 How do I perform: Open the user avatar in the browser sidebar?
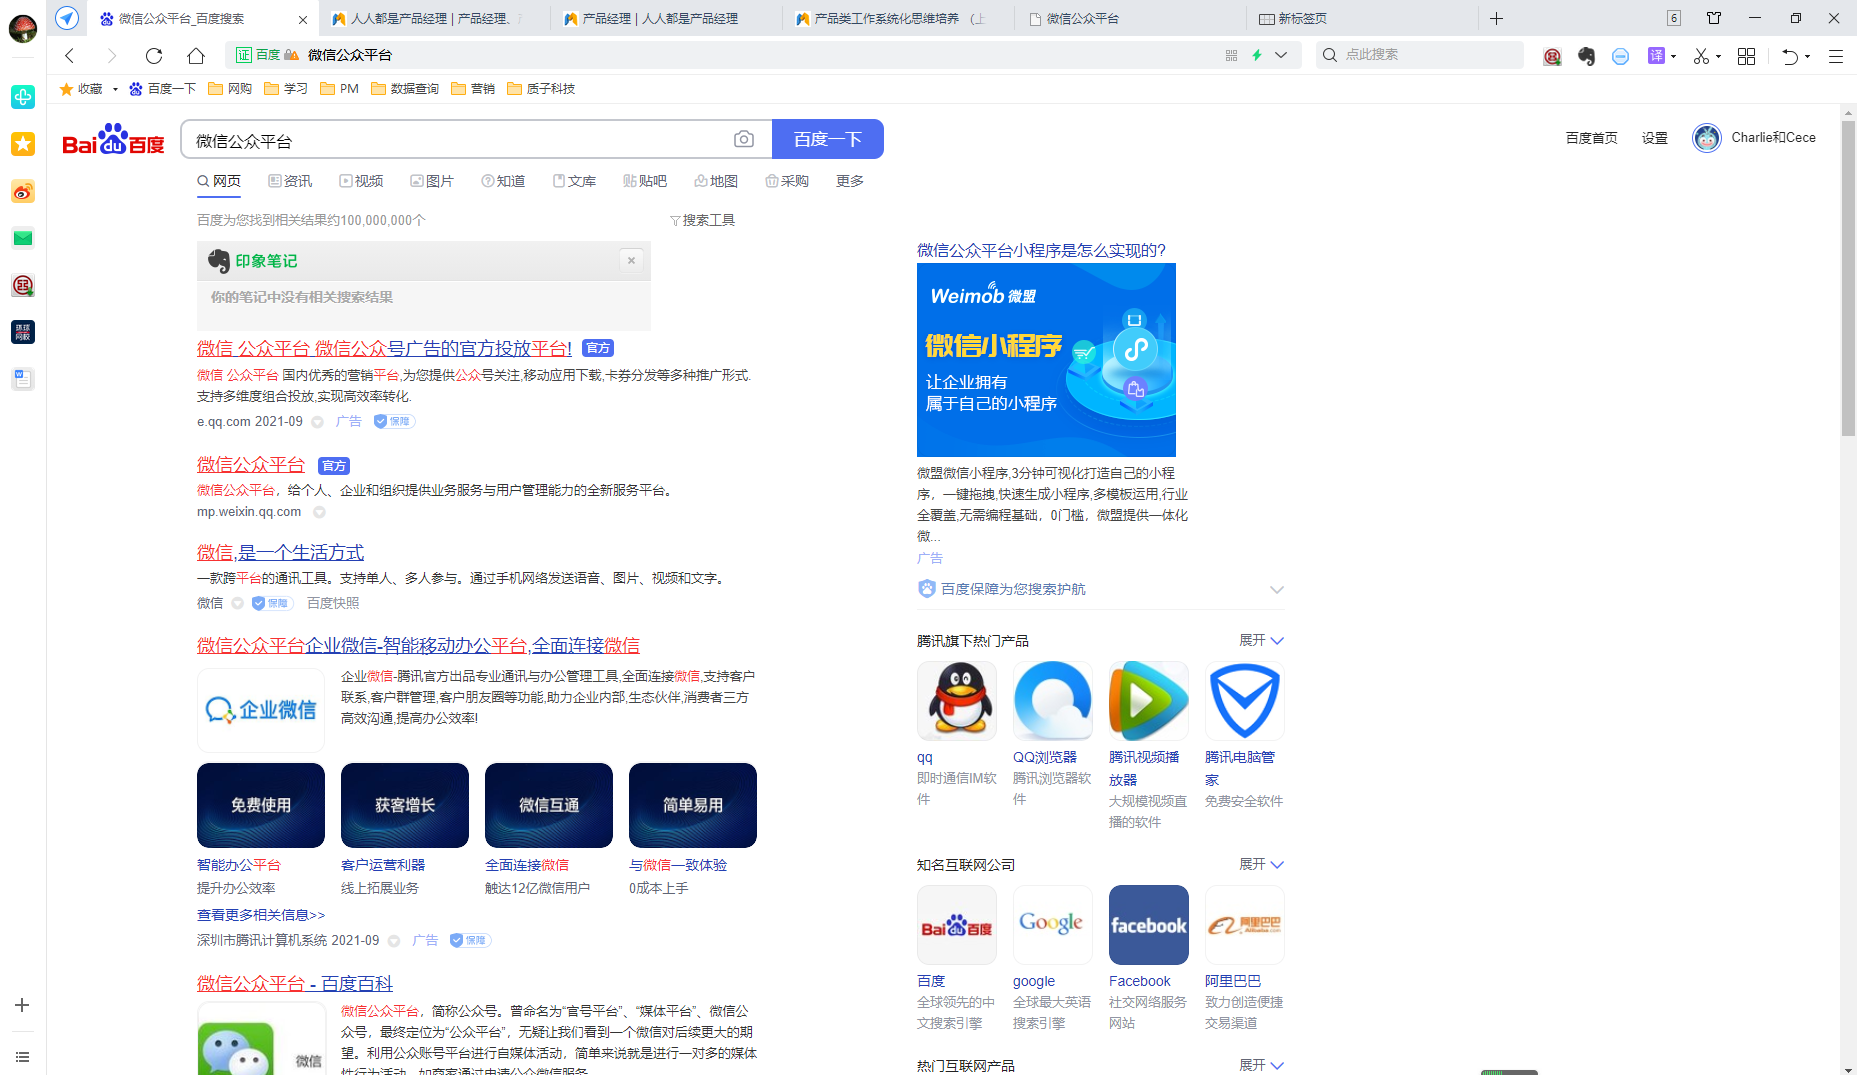pos(23,28)
